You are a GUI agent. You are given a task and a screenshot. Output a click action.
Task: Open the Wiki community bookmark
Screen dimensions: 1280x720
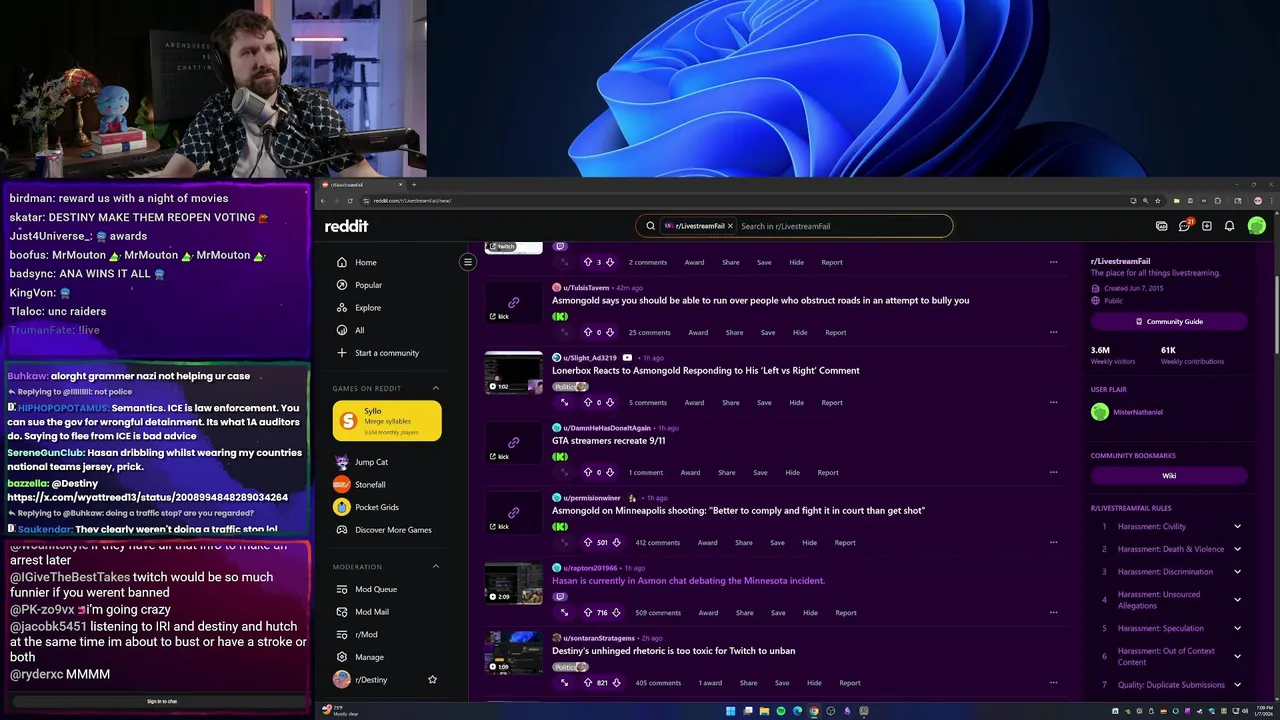pyautogui.click(x=1169, y=476)
